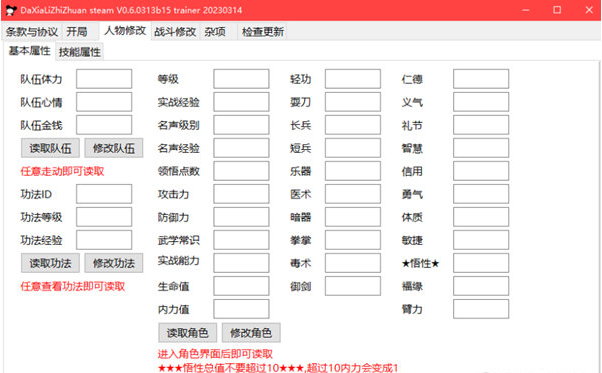Select the 耍刀 input box
This screenshot has width=602, height=373.
coord(353,102)
